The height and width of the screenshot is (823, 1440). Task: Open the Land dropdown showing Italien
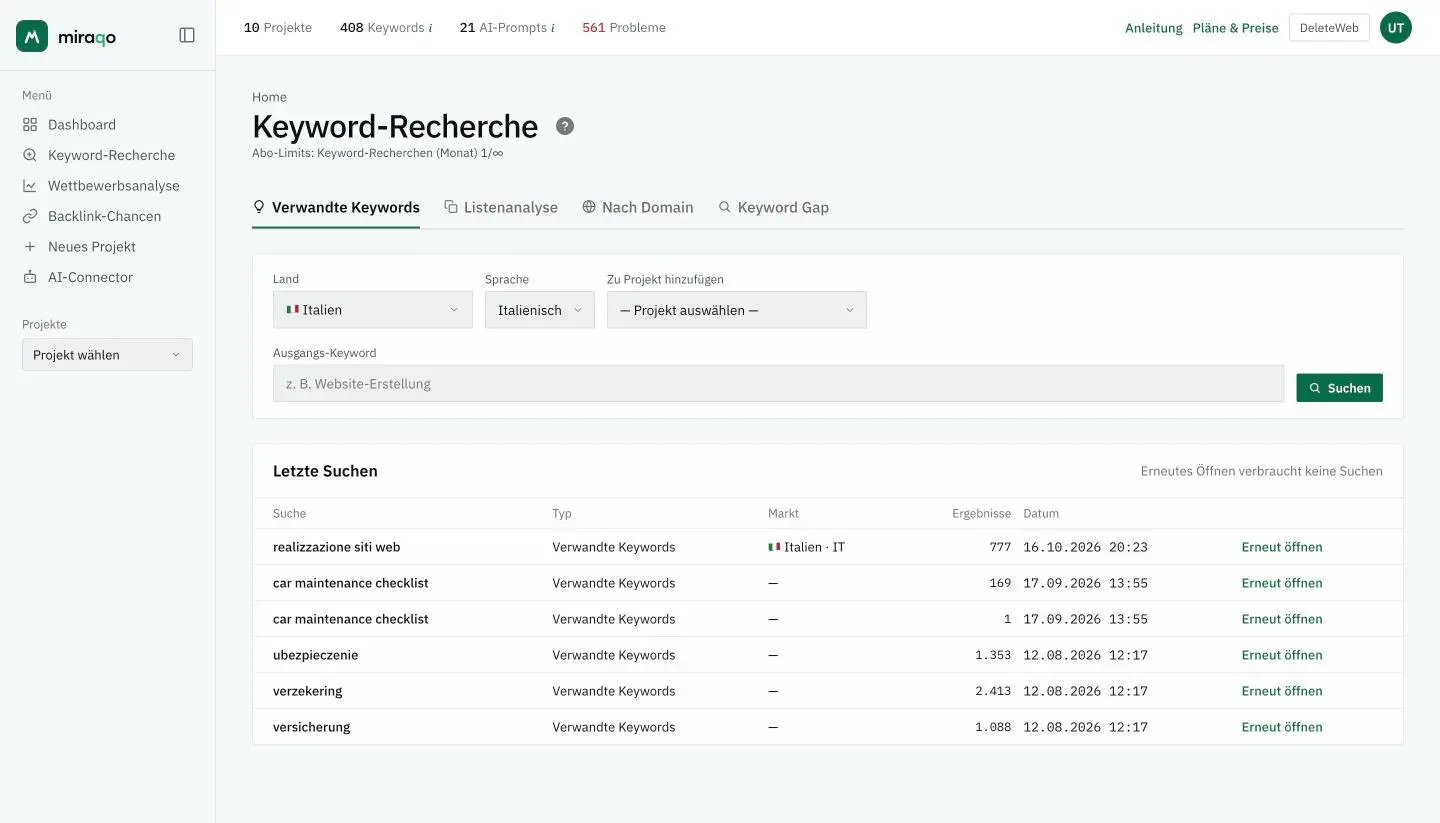(x=373, y=310)
